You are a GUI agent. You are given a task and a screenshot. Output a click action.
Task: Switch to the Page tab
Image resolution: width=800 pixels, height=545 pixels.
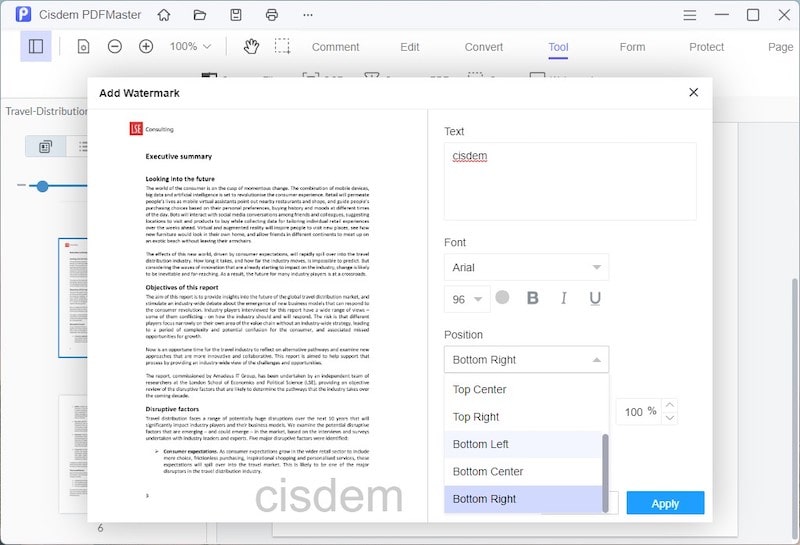click(780, 47)
